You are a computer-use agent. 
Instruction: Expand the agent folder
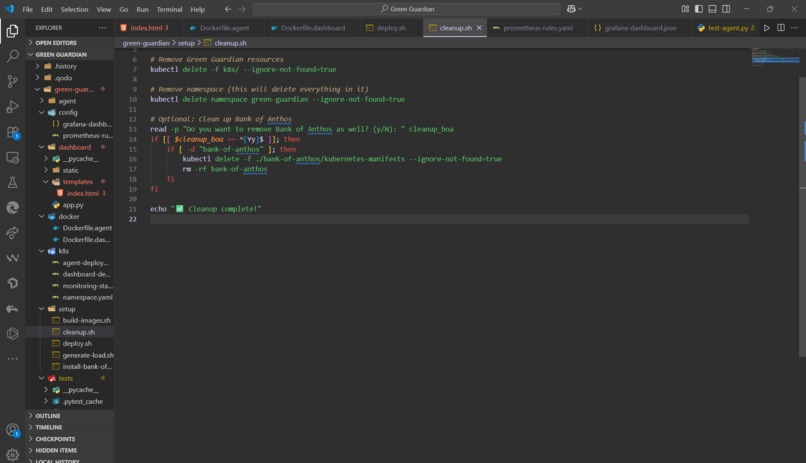pyautogui.click(x=69, y=101)
